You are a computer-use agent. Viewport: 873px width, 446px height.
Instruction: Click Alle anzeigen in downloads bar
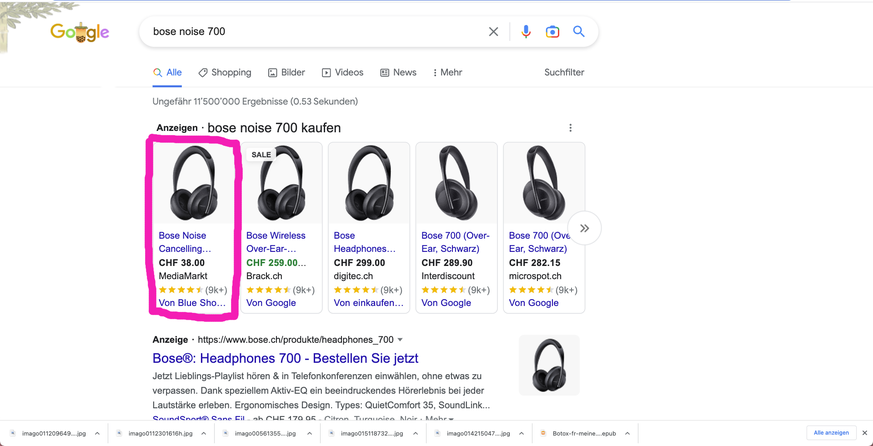point(831,433)
